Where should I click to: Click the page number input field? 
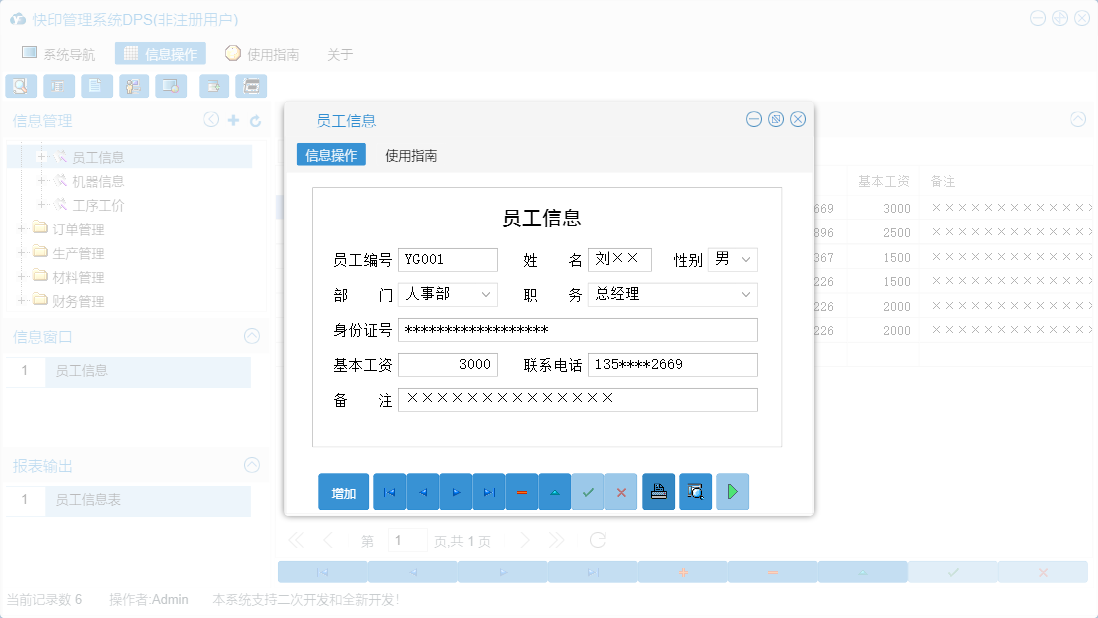click(408, 539)
